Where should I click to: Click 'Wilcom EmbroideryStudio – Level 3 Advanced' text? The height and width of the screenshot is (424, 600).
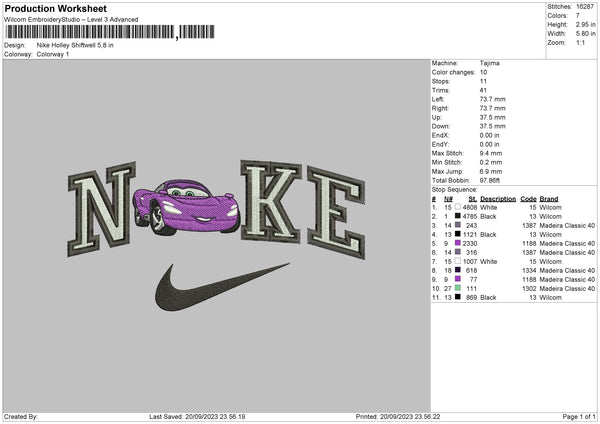pyautogui.click(x=71, y=20)
